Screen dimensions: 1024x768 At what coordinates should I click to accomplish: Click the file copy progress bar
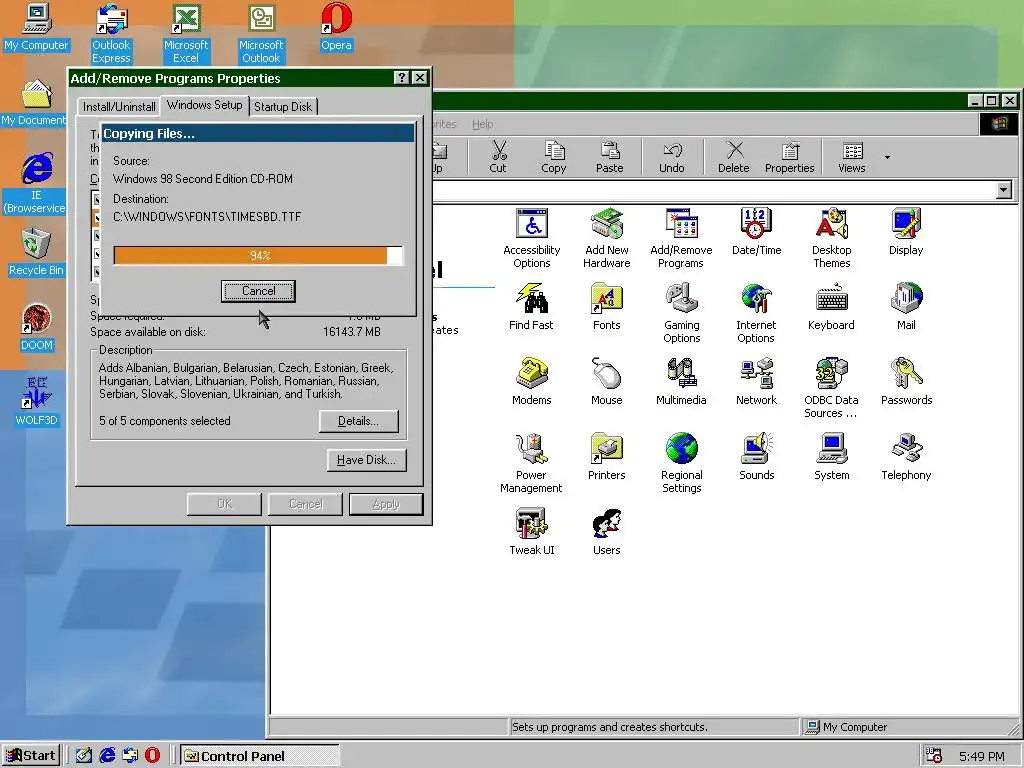coord(259,255)
